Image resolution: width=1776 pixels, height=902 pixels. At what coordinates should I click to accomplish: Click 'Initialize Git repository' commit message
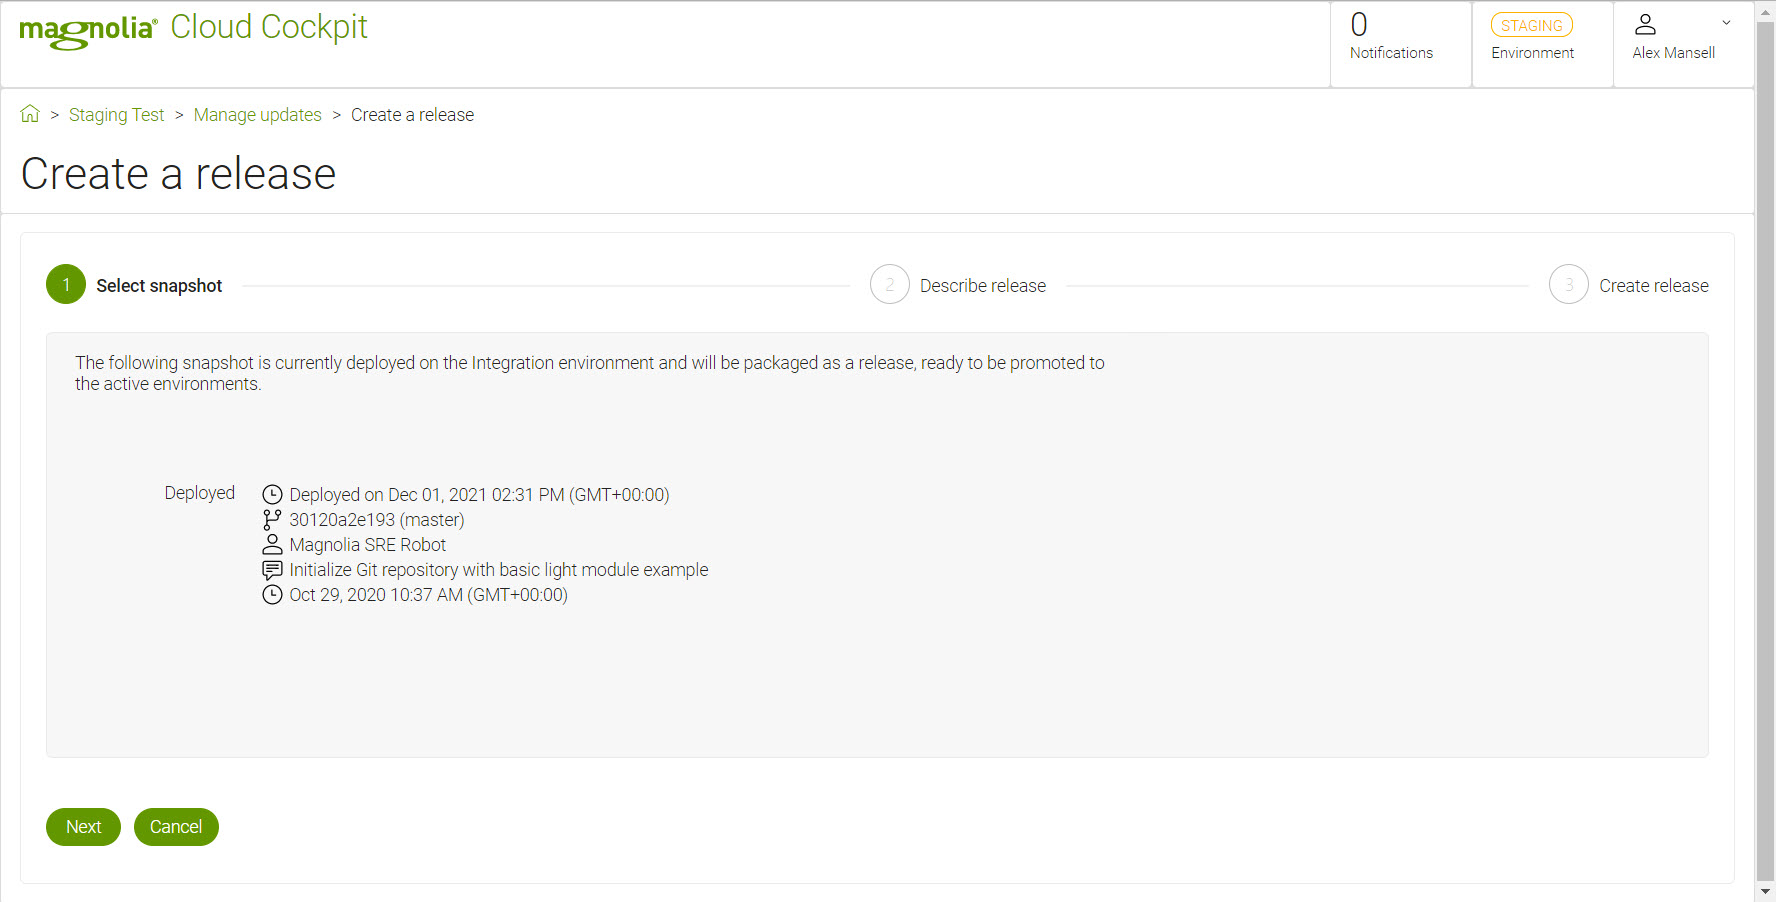[x=499, y=570]
